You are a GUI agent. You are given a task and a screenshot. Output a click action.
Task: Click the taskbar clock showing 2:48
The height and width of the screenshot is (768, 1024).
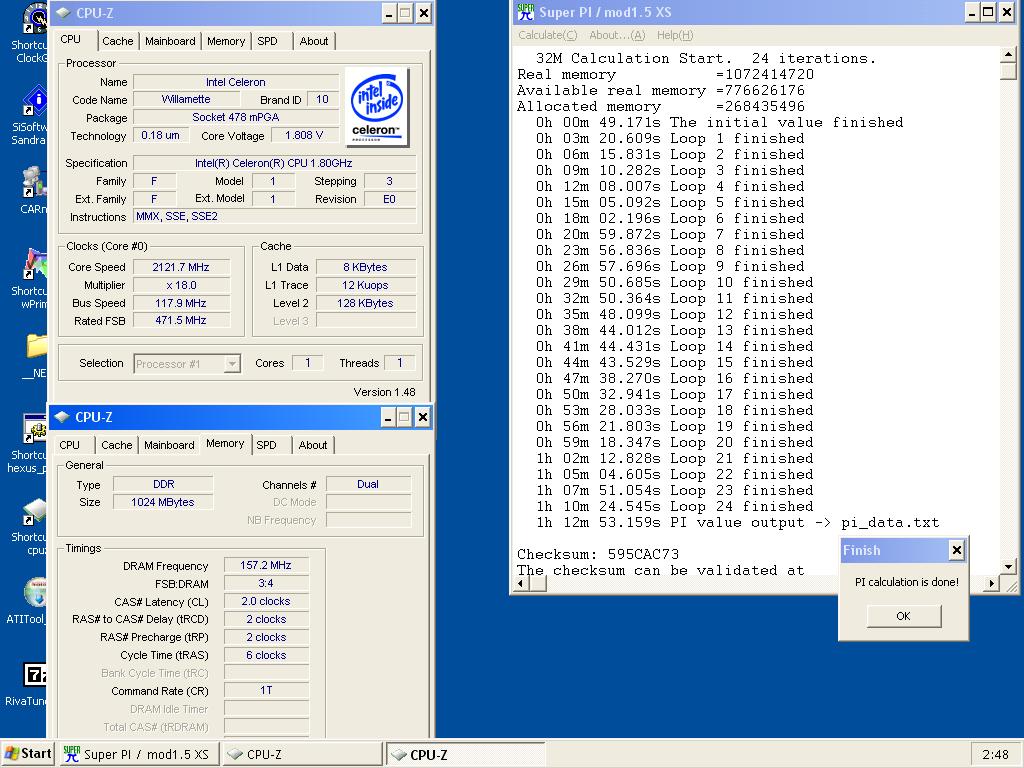[x=995, y=754]
